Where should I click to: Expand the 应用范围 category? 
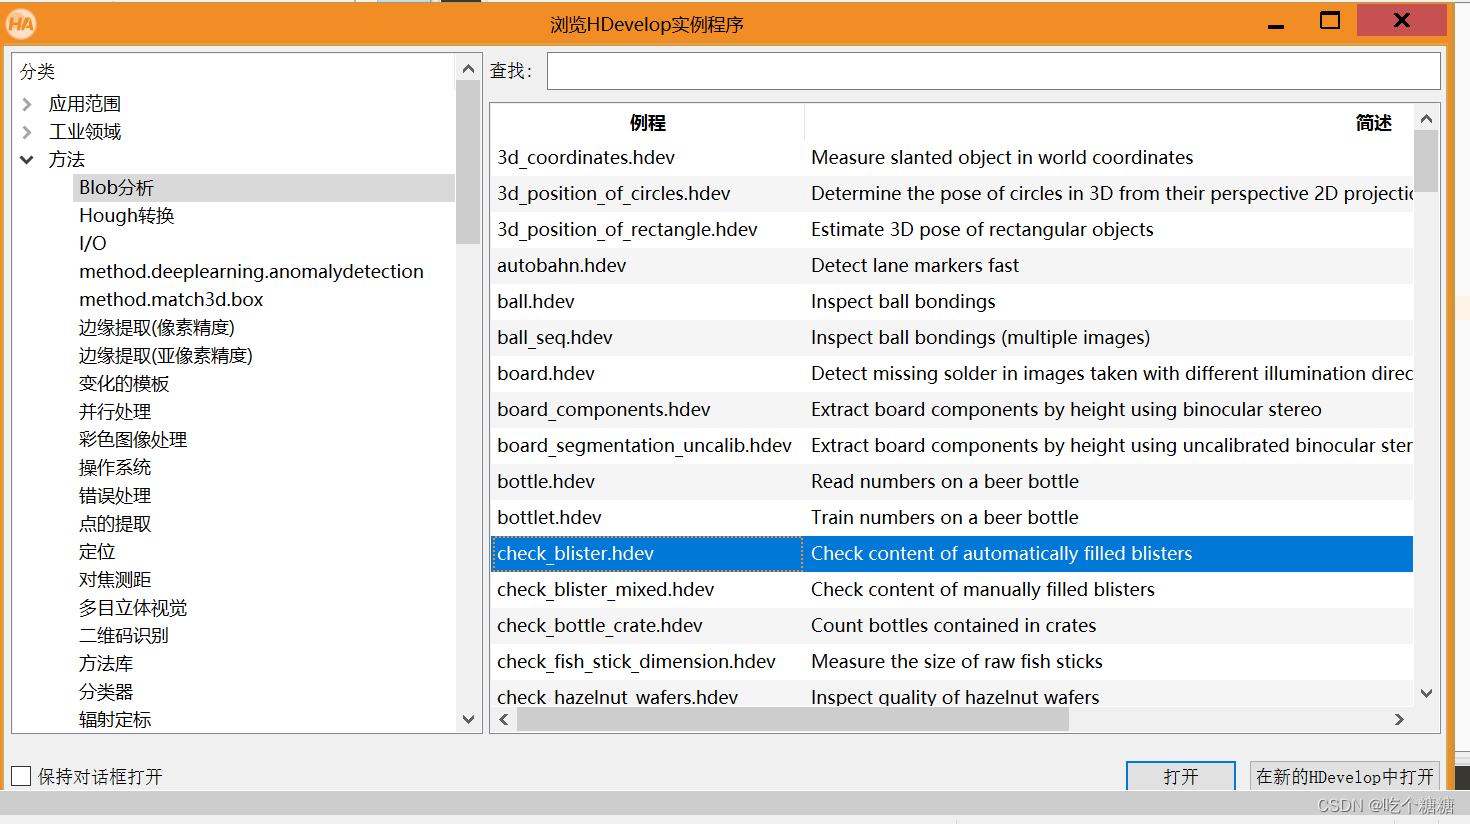pyautogui.click(x=27, y=104)
